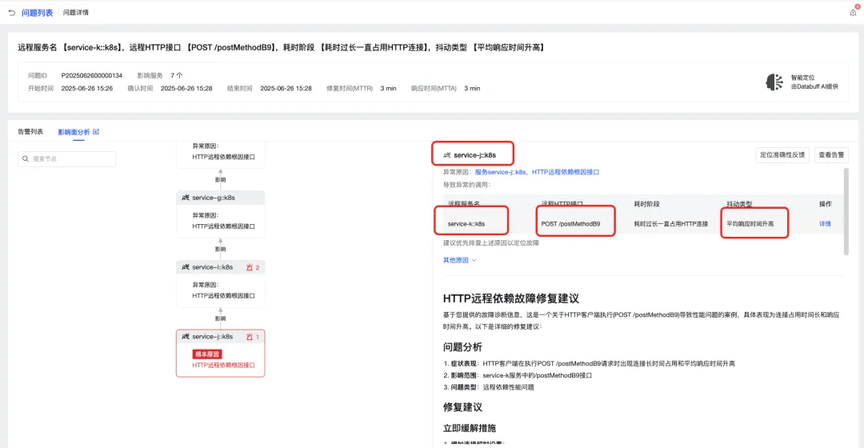
Task: Go to 问题列表 via the breadcrumb link
Action: click(37, 13)
